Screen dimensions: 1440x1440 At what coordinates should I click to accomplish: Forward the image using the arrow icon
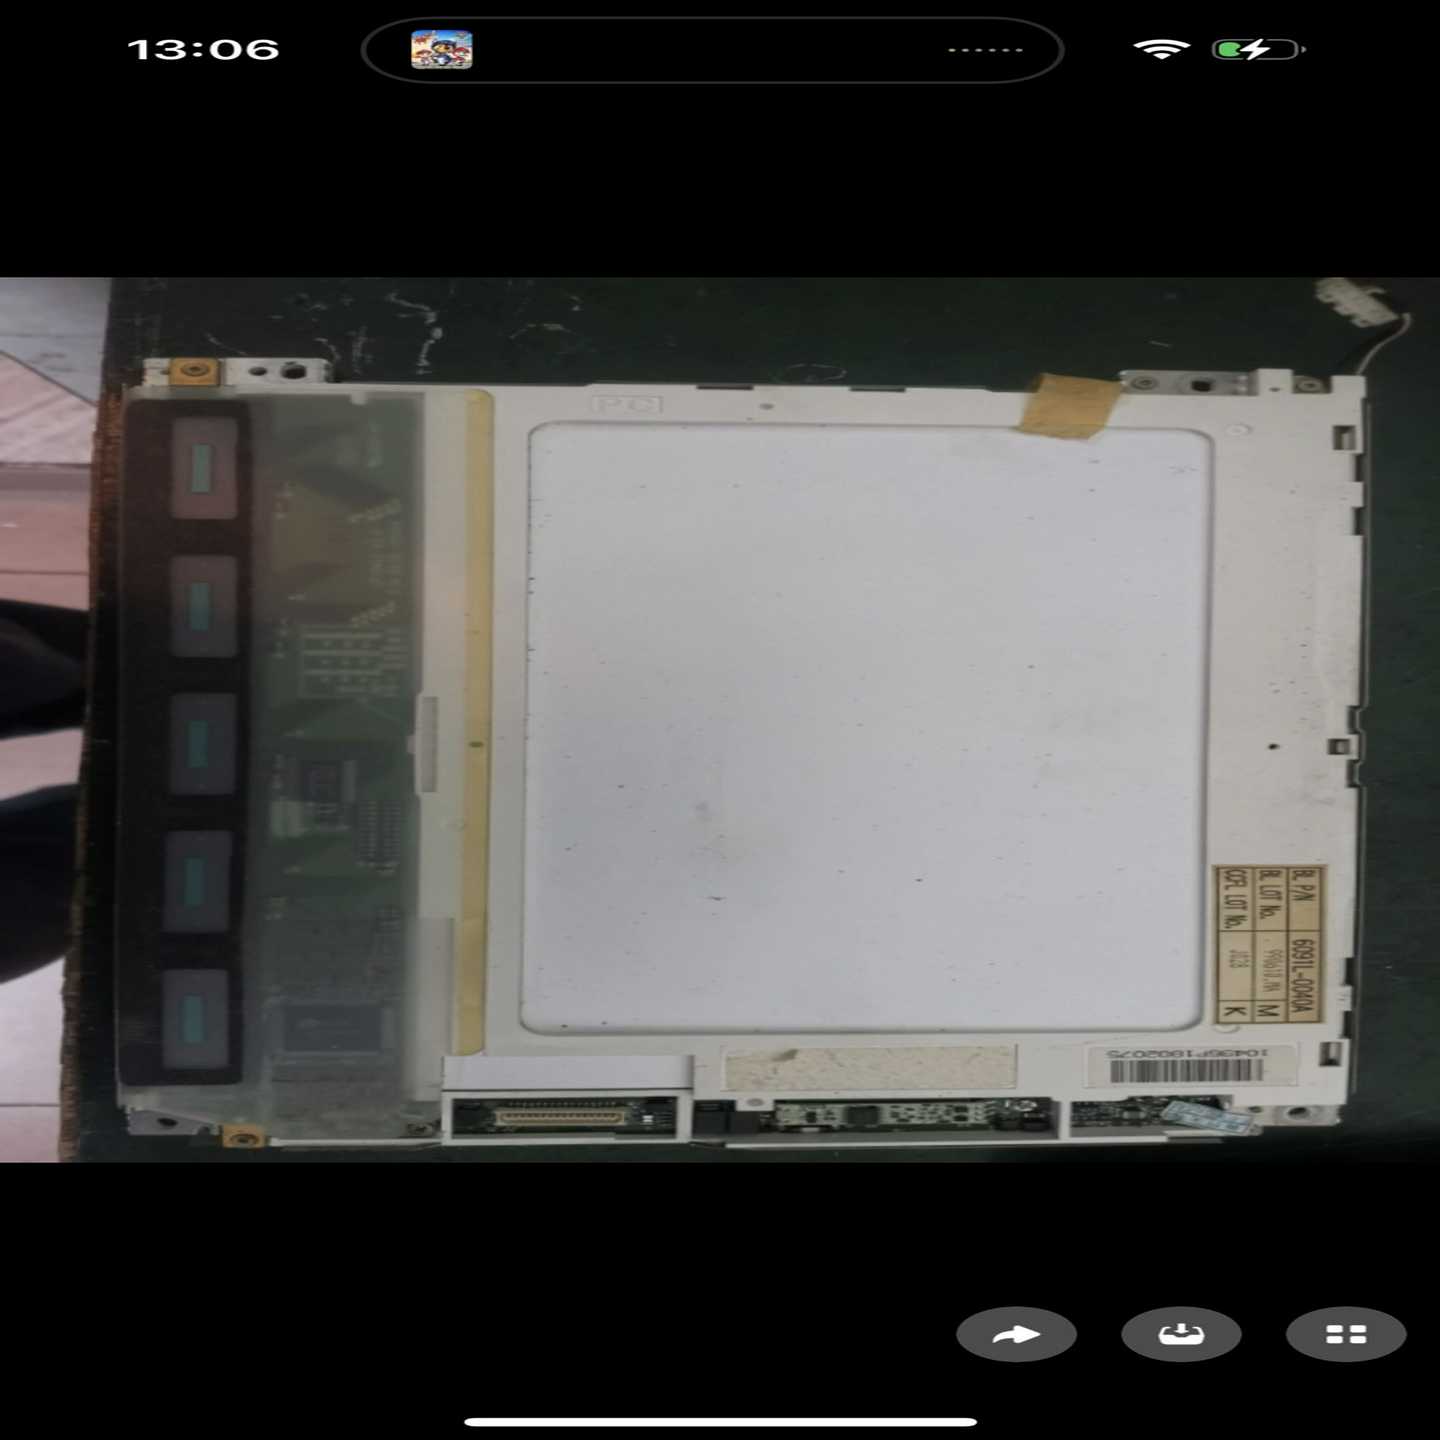[1017, 1333]
